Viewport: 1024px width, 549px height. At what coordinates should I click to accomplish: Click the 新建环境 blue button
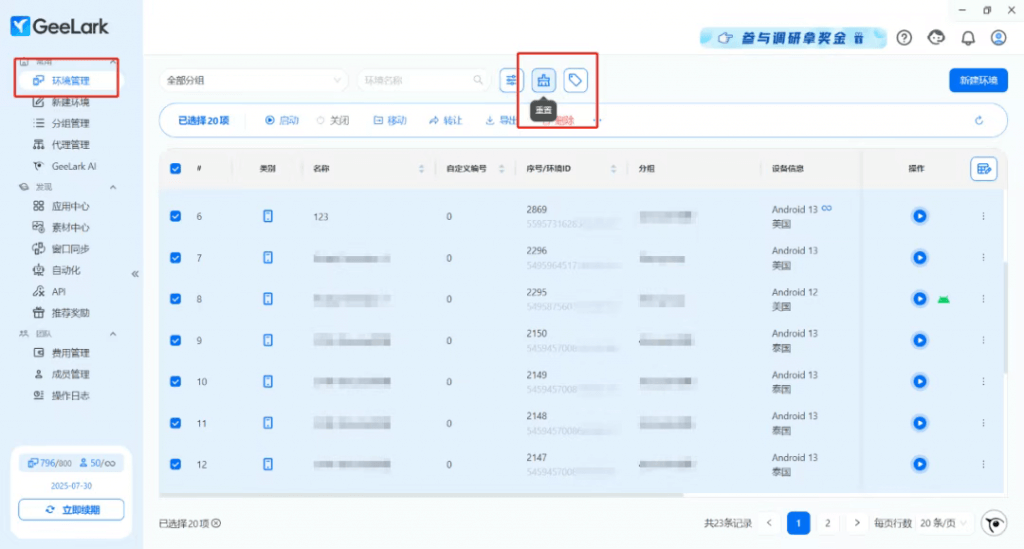[x=977, y=80]
